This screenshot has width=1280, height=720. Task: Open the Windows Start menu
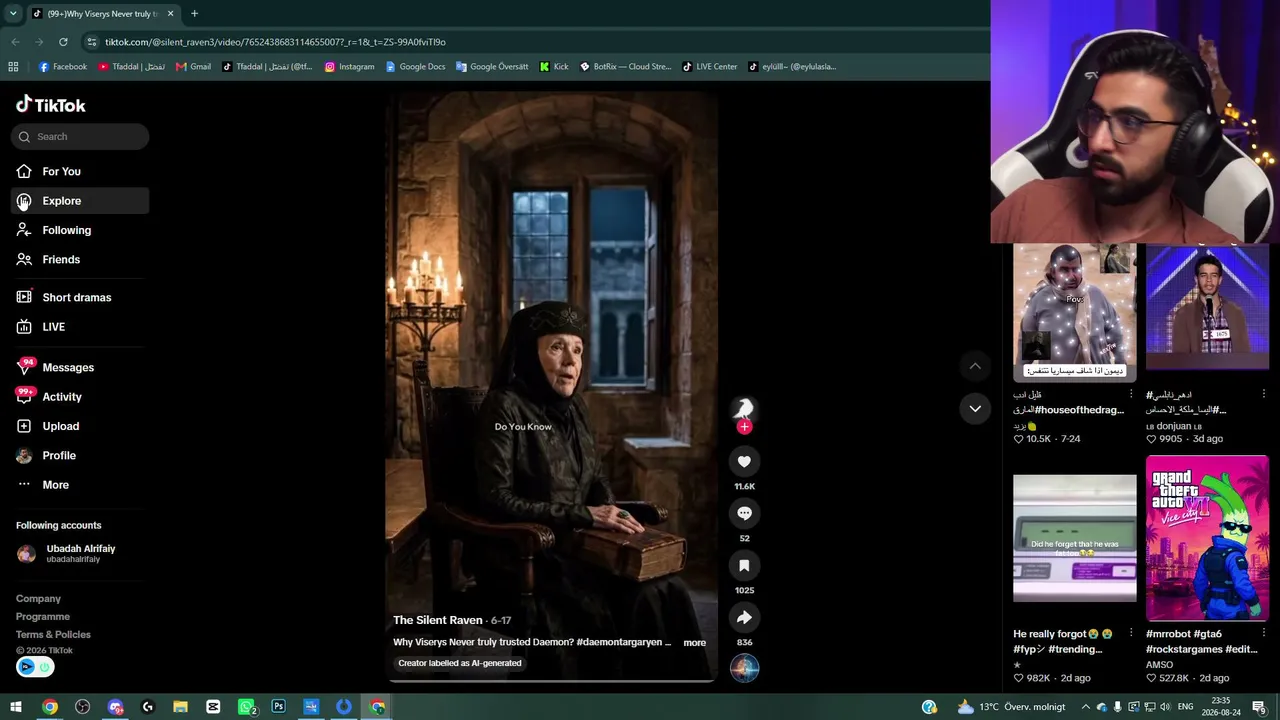pos(16,707)
